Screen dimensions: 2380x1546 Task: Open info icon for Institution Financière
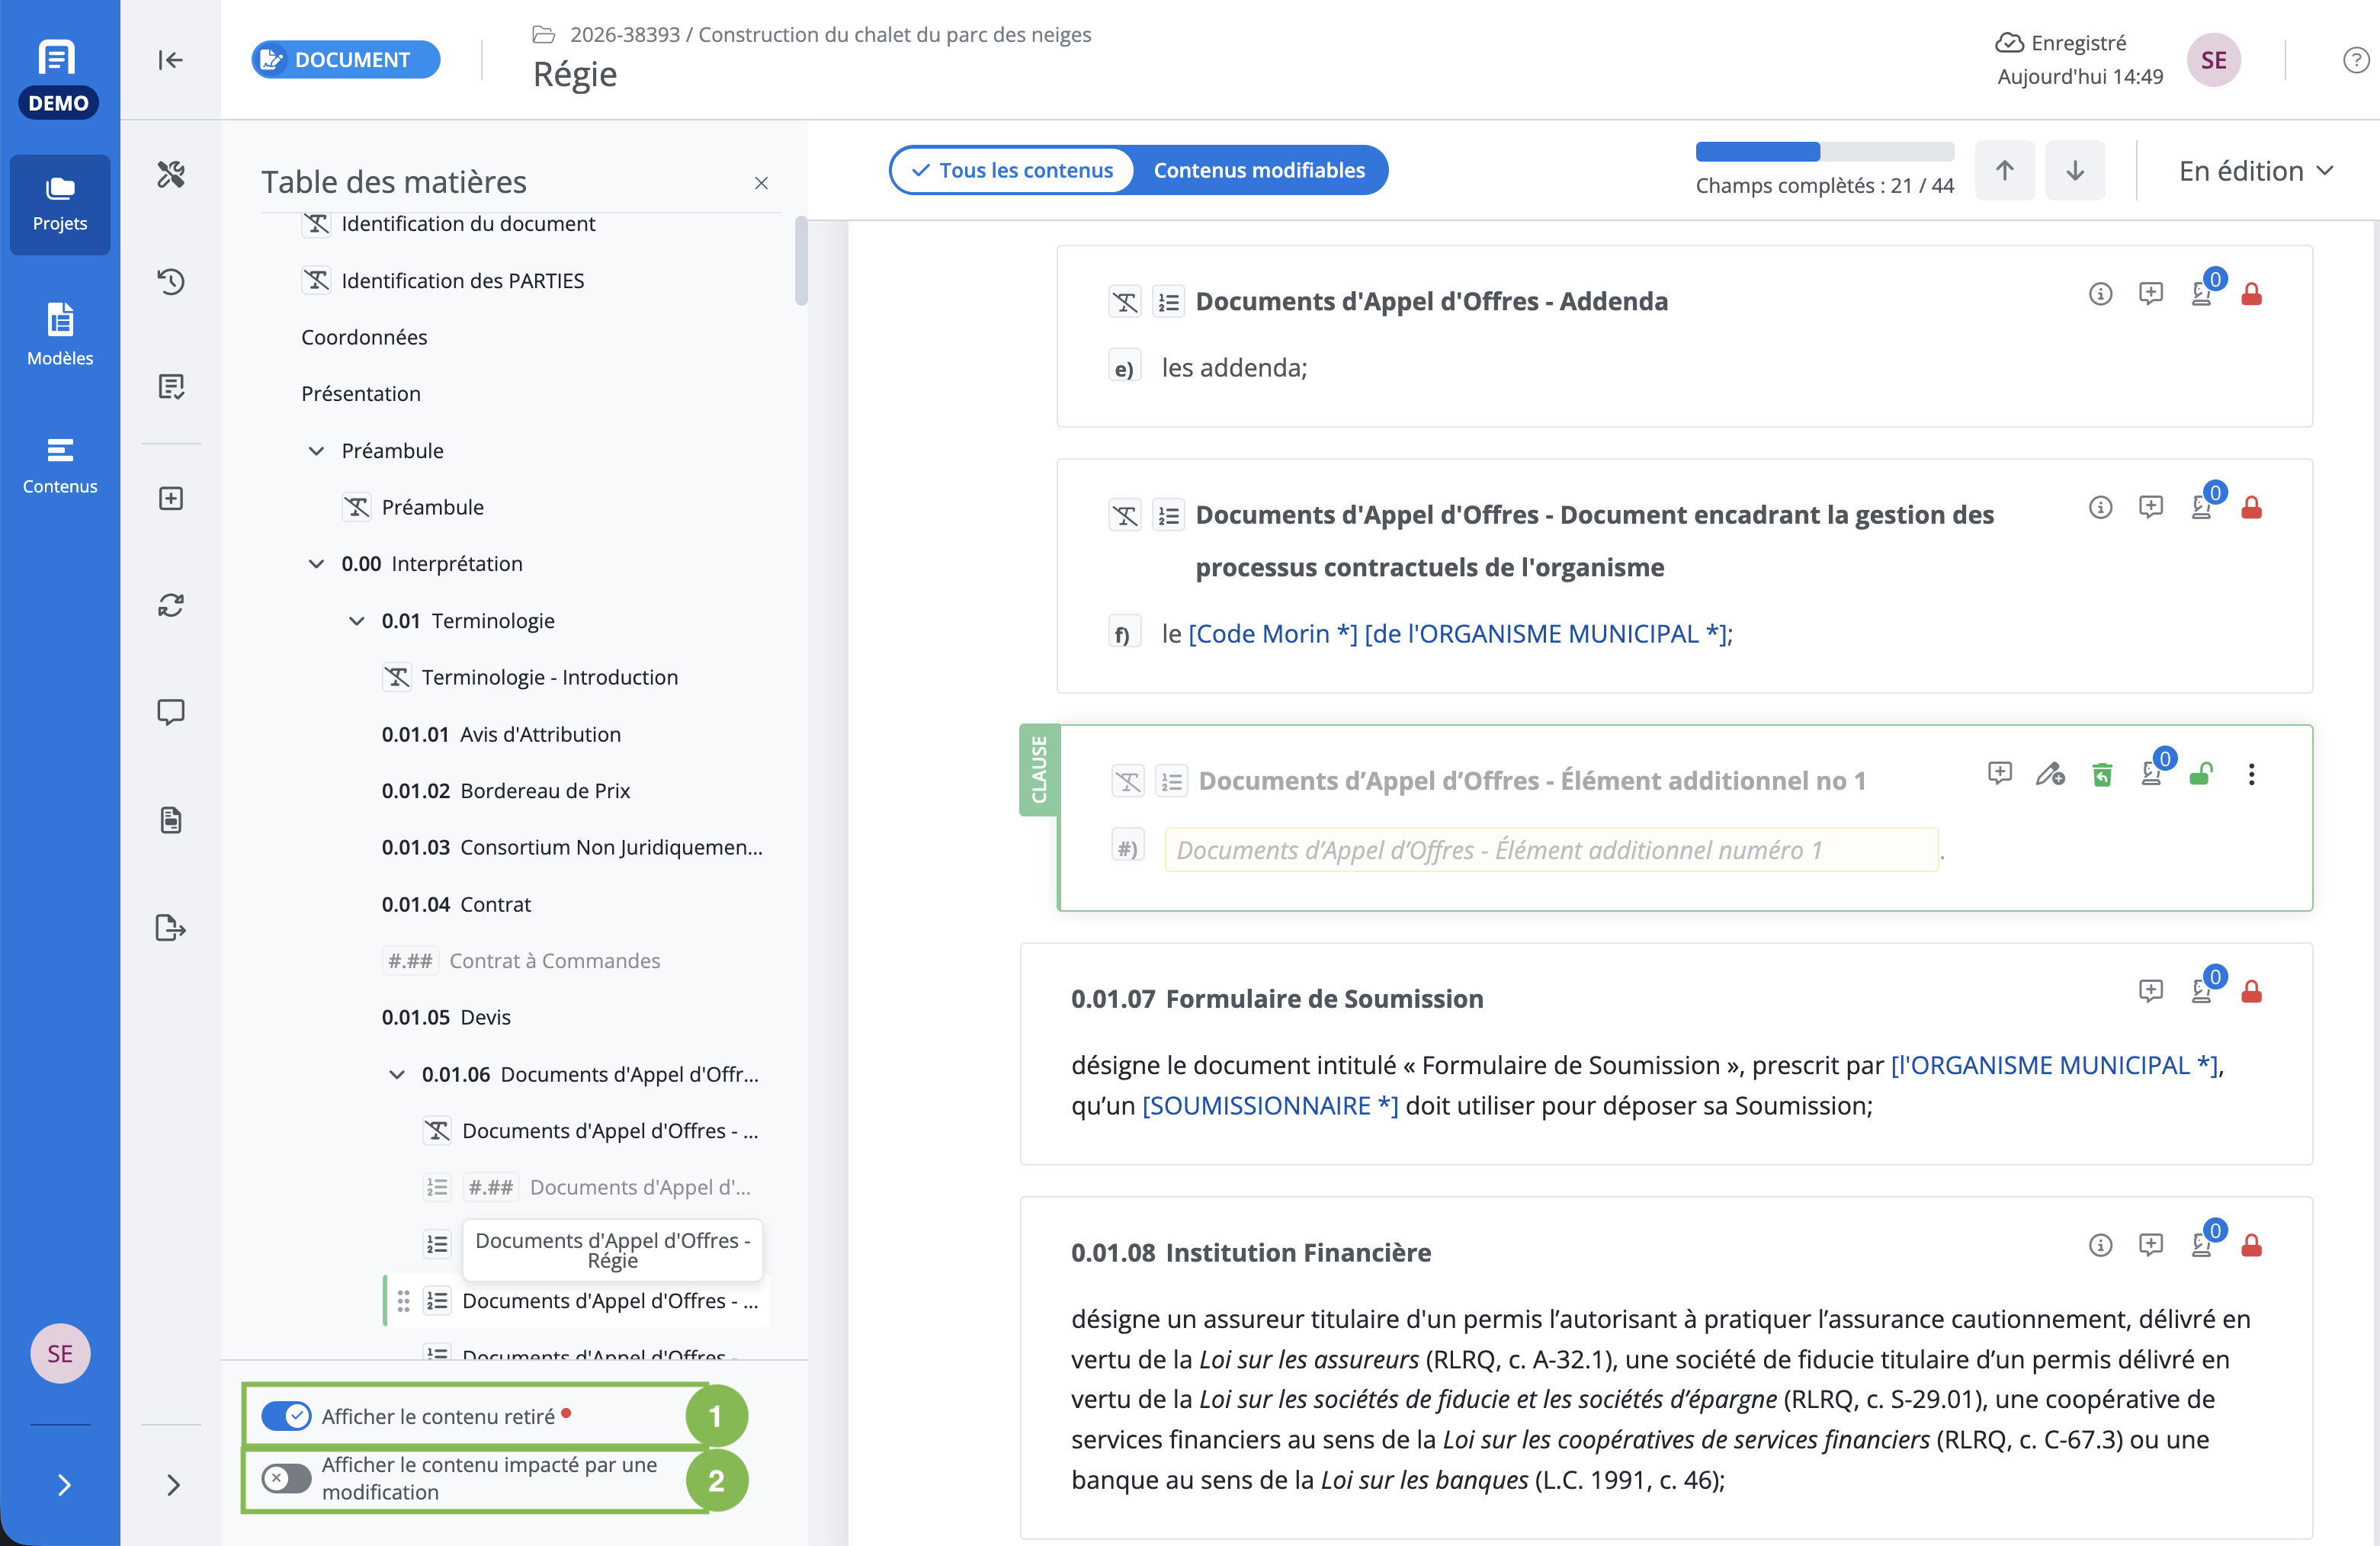click(2100, 1245)
